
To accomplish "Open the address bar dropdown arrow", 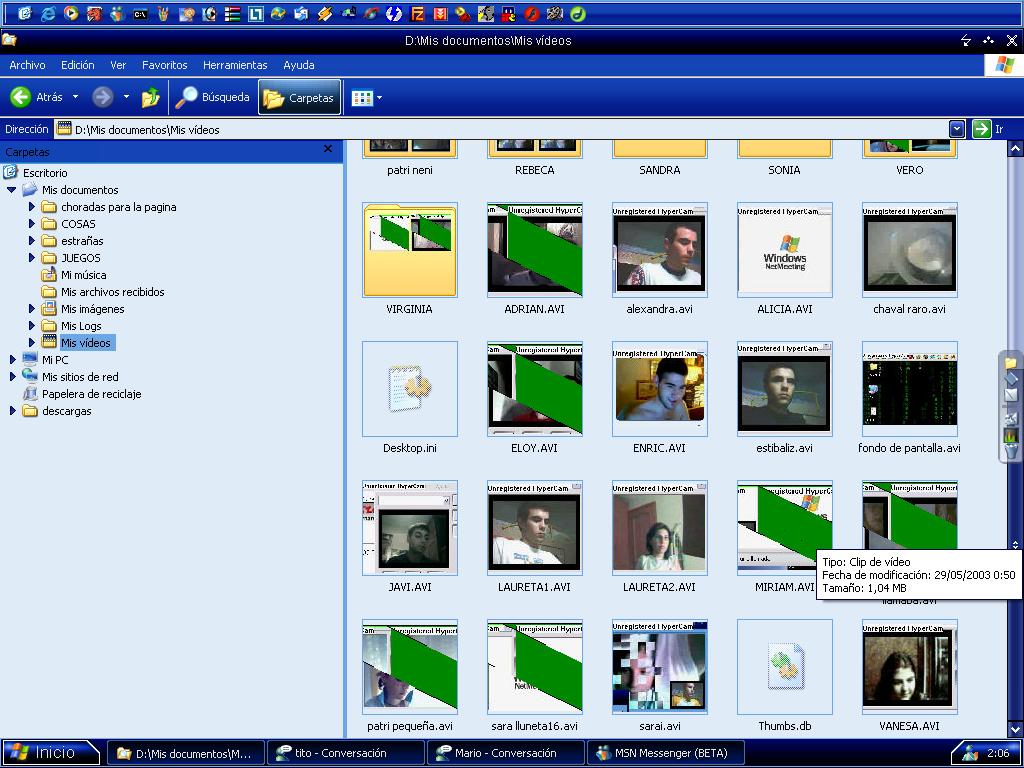I will pos(957,129).
